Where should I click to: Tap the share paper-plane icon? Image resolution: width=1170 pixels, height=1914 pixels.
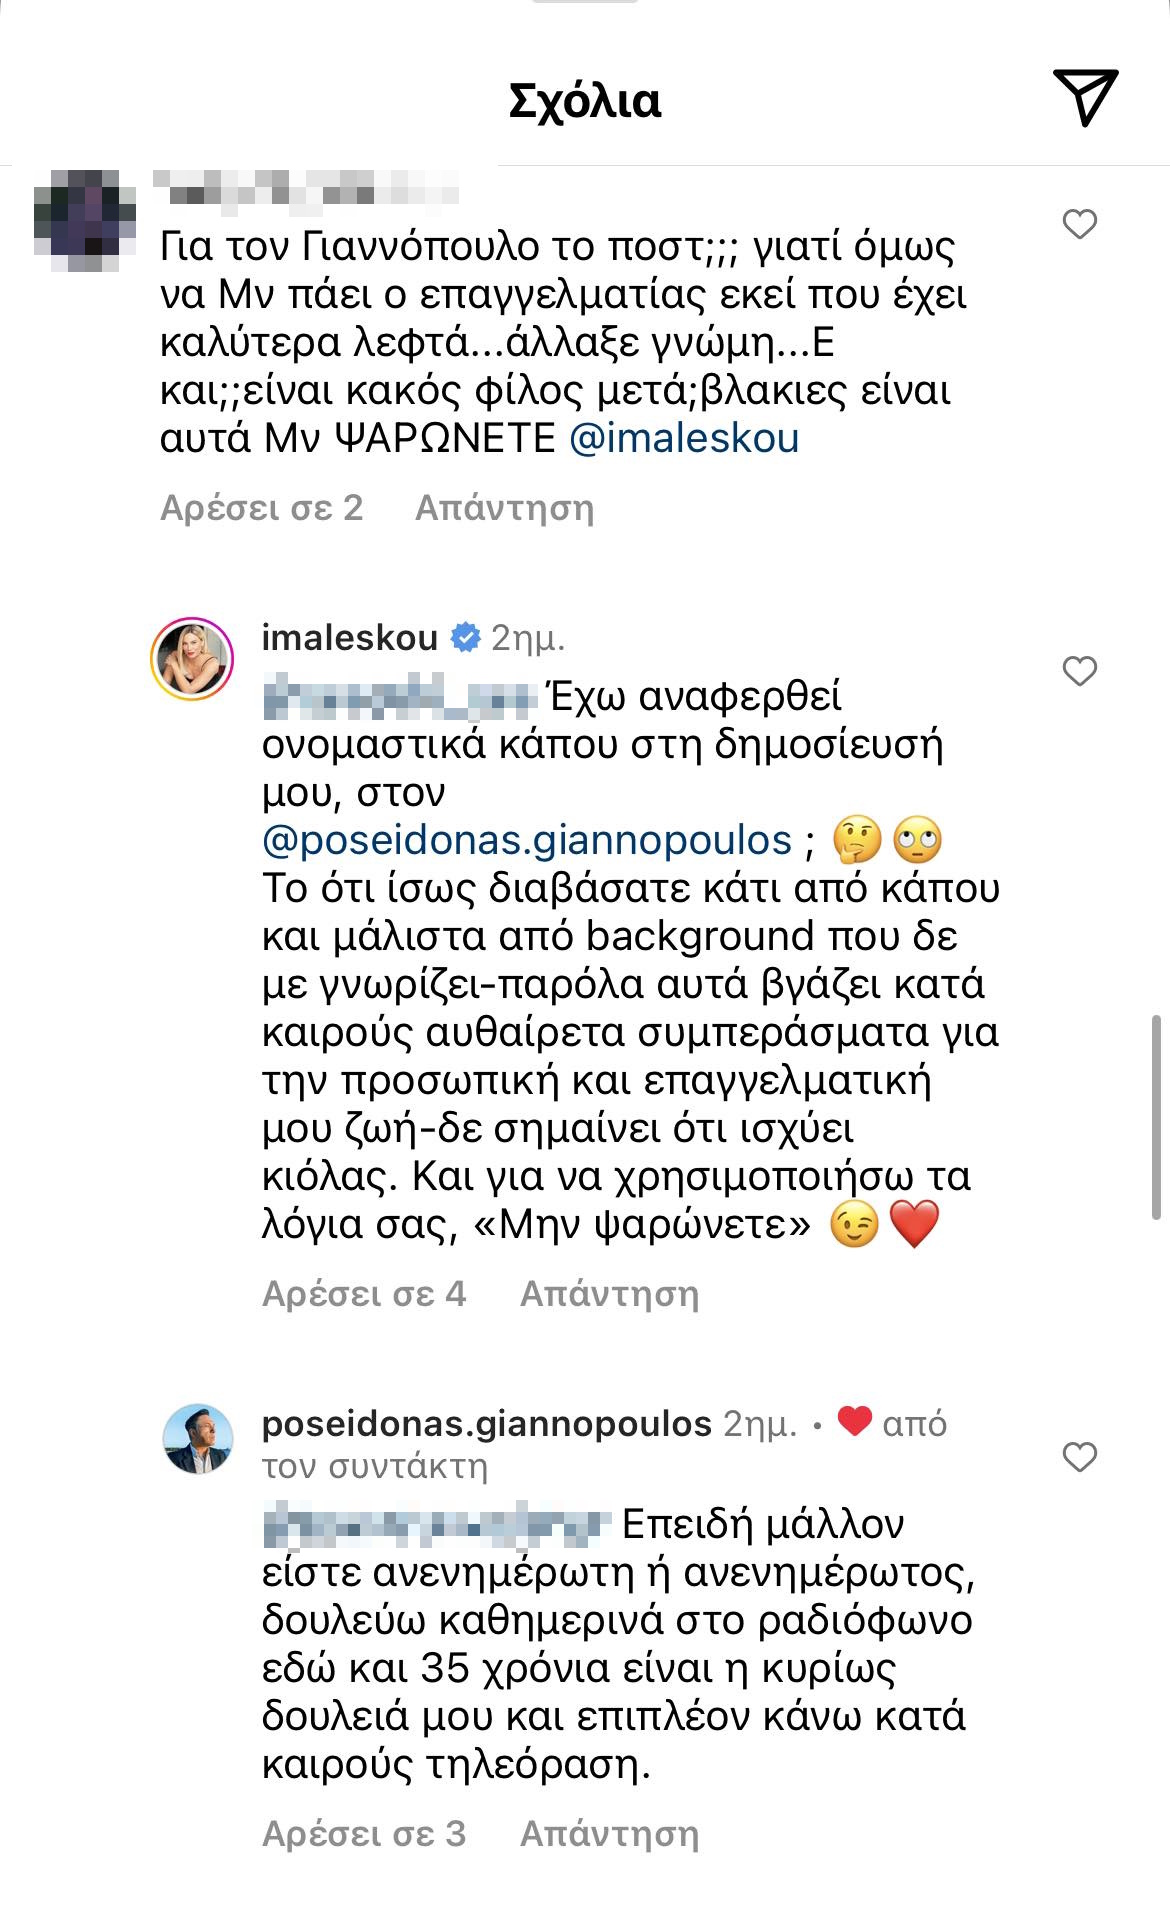coord(1085,98)
